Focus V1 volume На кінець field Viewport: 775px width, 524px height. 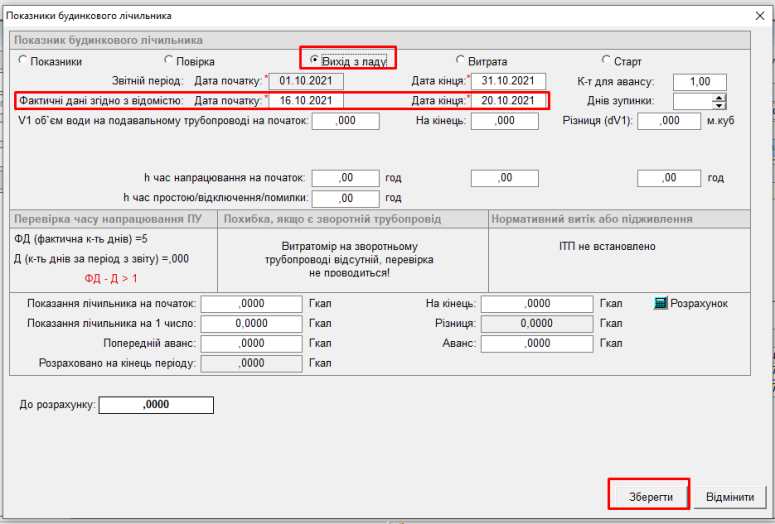pos(504,121)
